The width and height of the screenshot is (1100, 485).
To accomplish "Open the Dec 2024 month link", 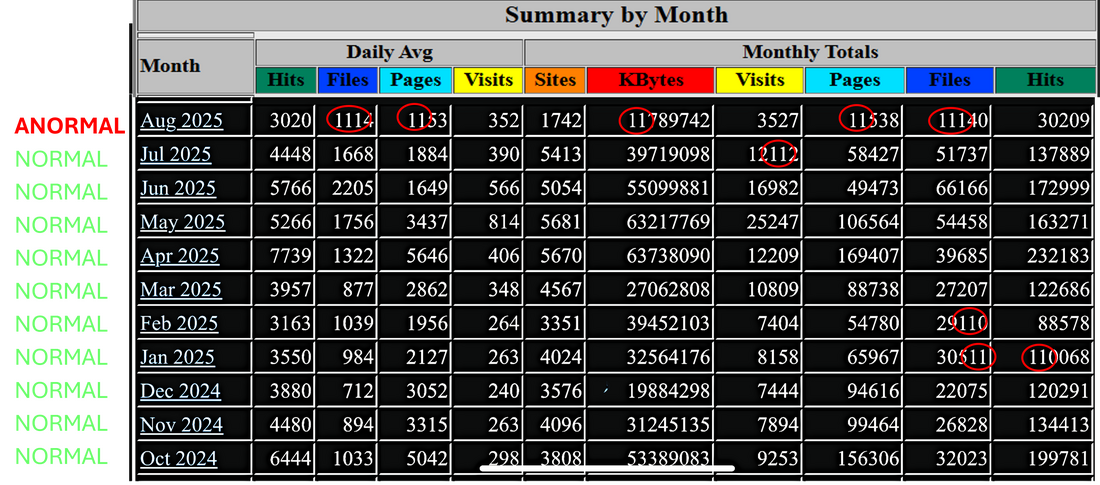I will click(x=181, y=391).
